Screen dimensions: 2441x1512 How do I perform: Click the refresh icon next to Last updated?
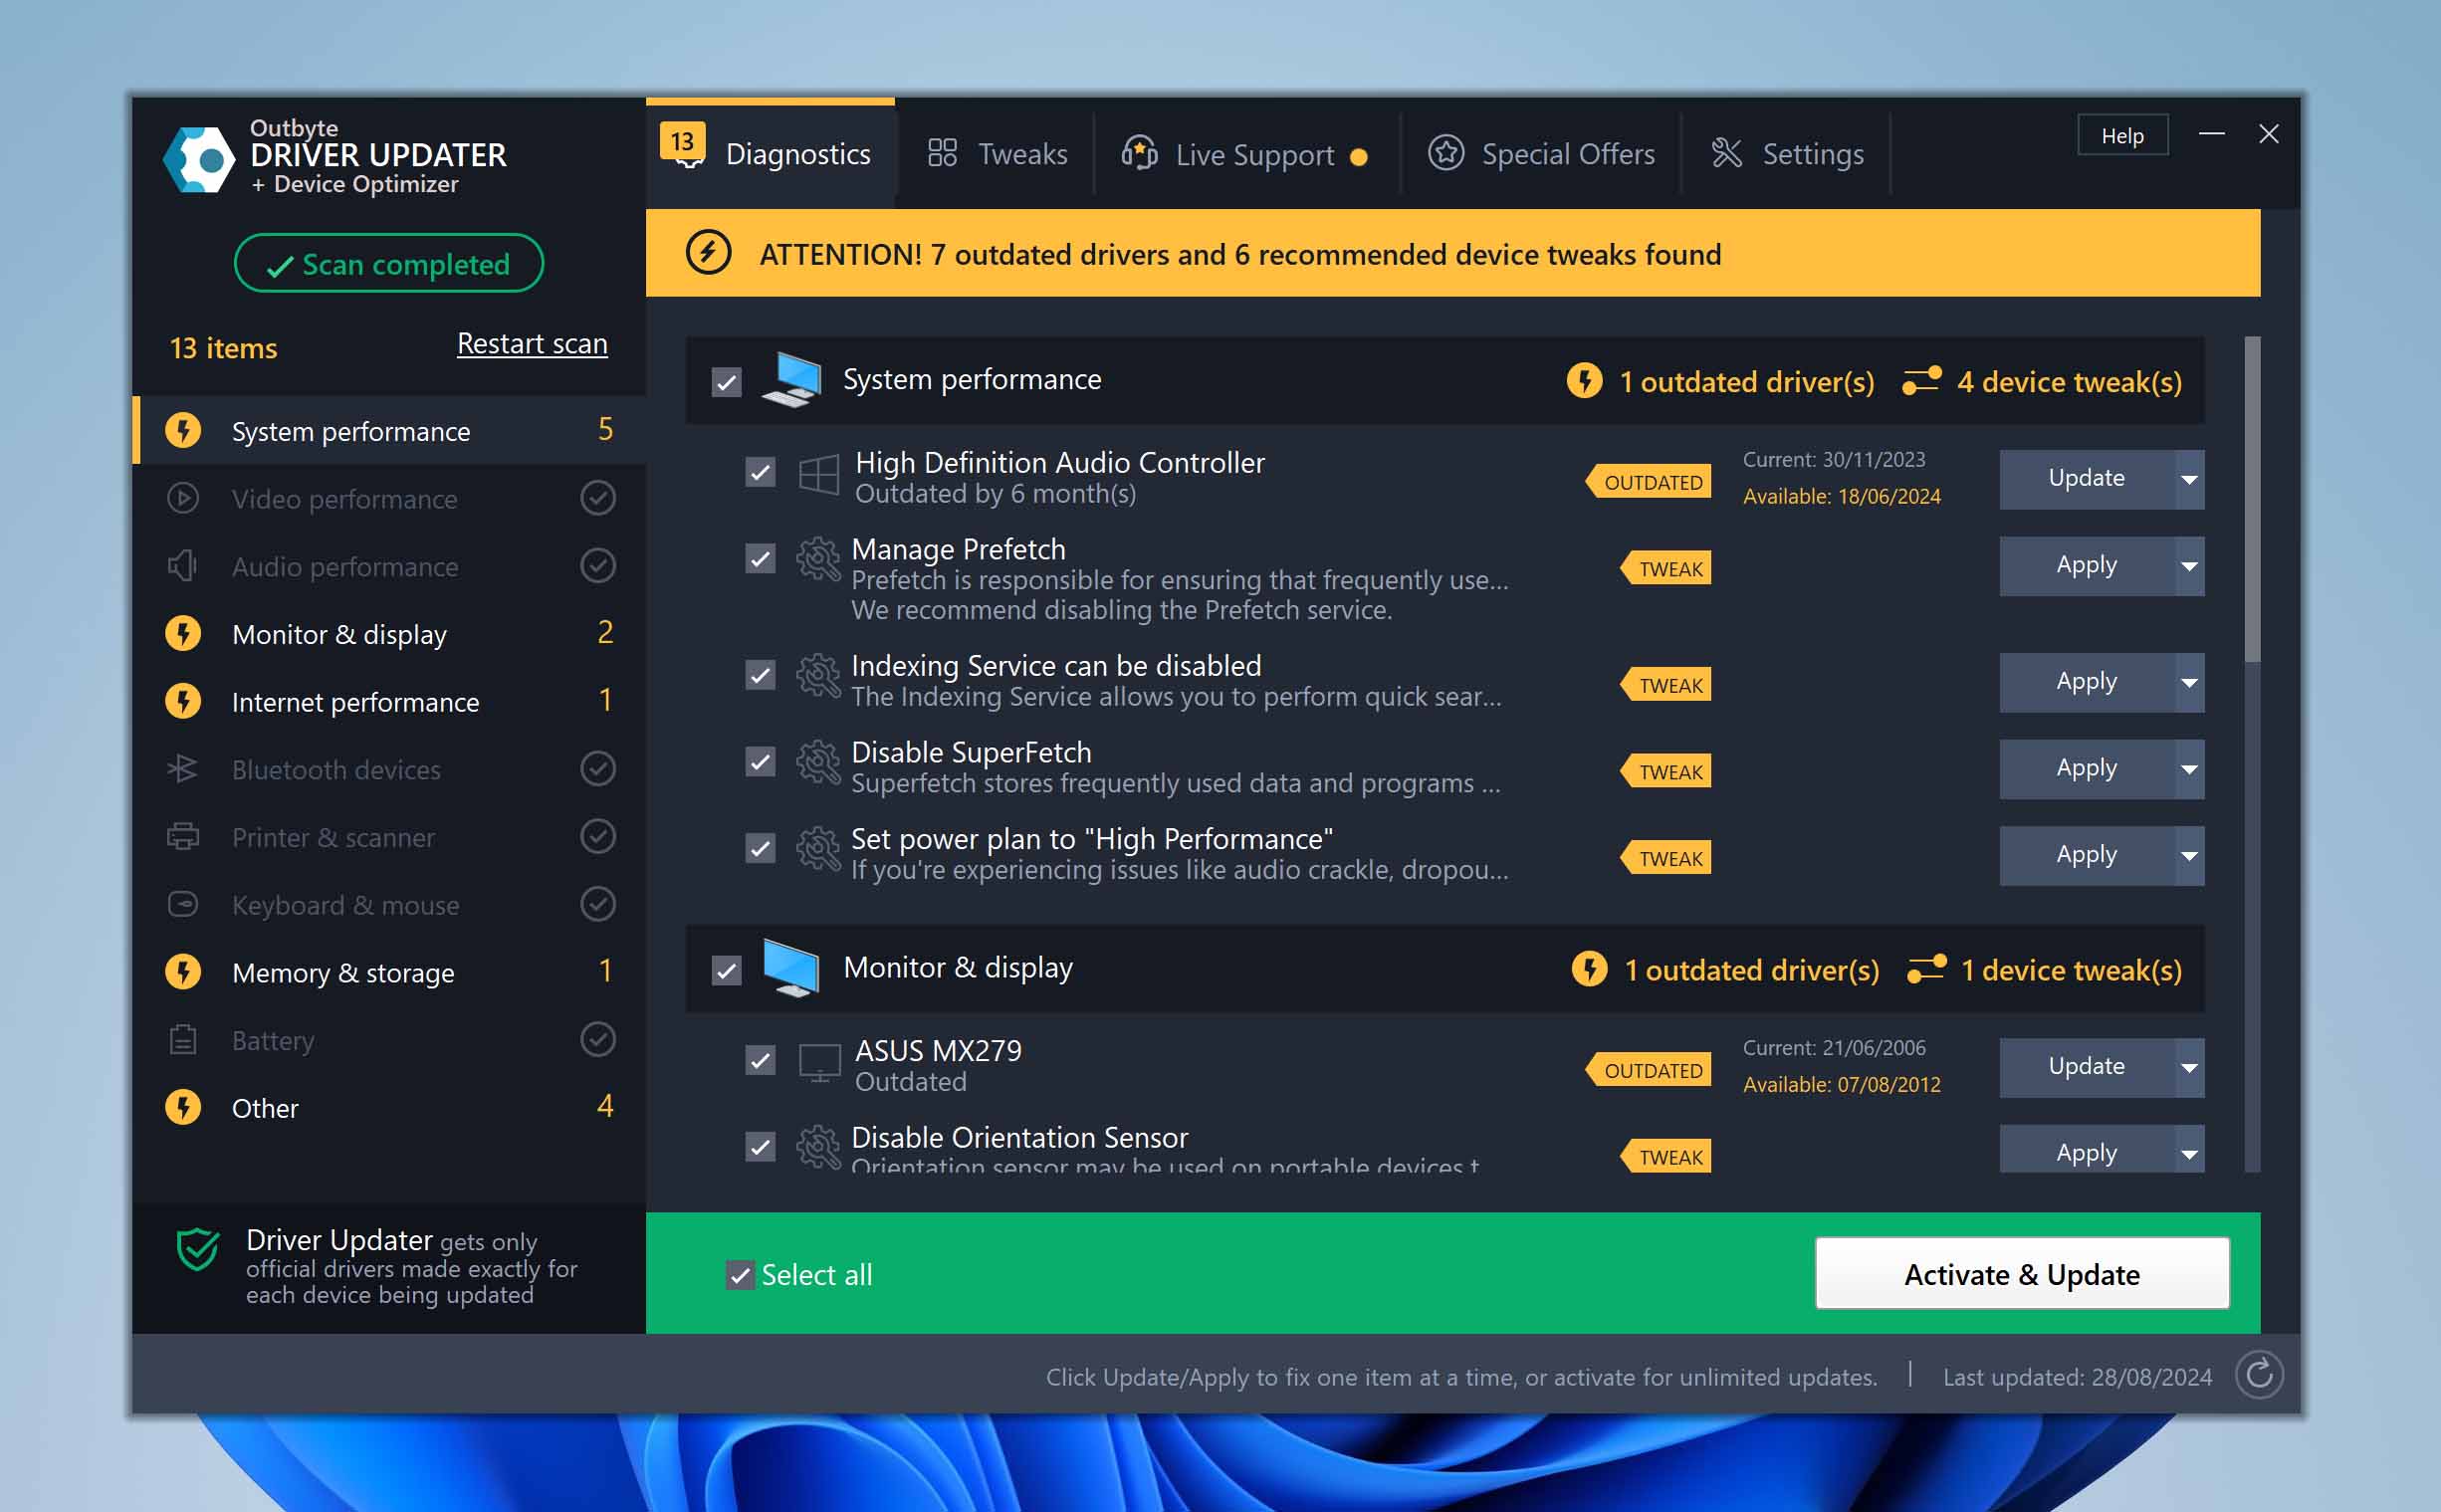tap(2259, 1375)
